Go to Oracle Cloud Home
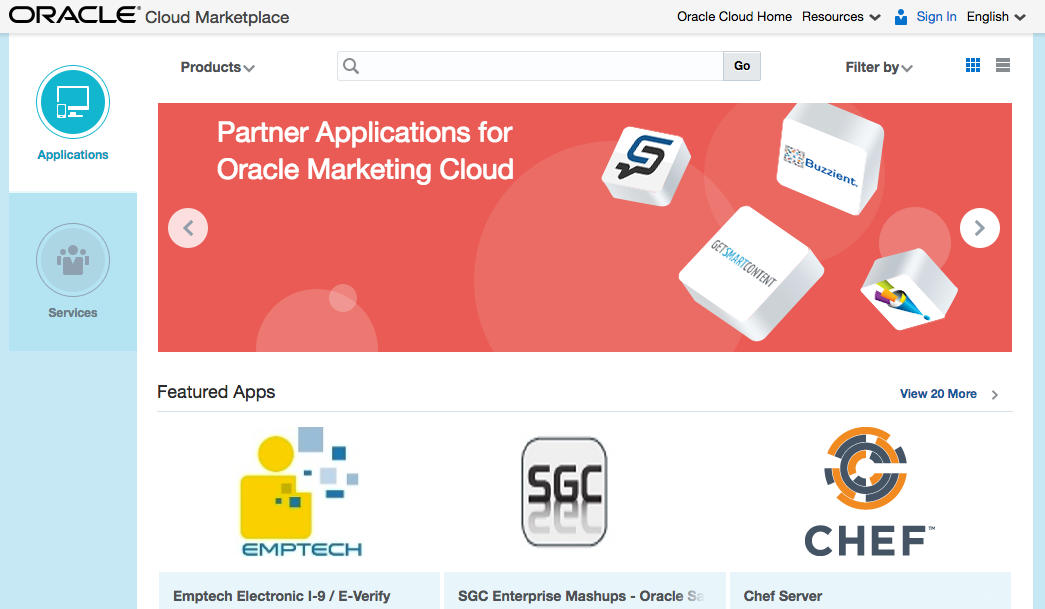1045x609 pixels. click(734, 17)
